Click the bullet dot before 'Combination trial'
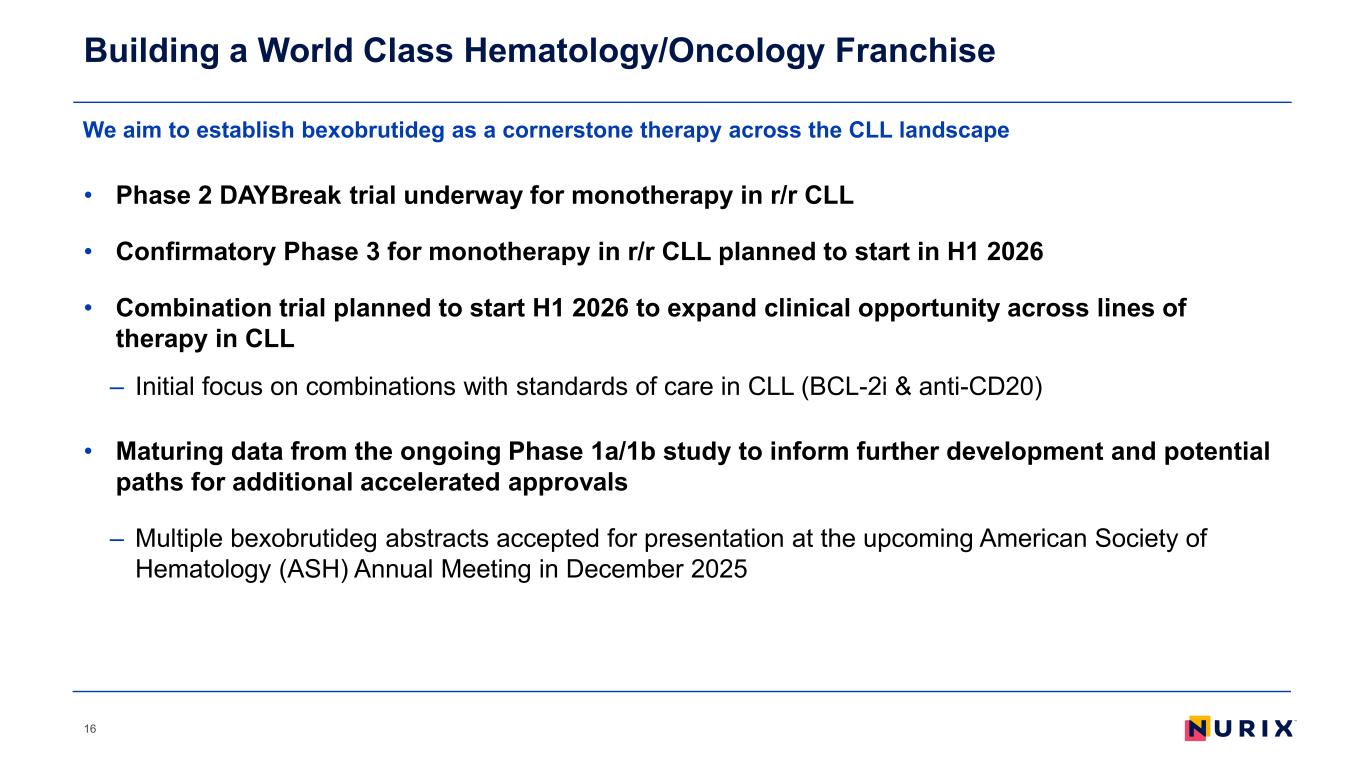This screenshot has height=768, width=1365. (x=90, y=309)
